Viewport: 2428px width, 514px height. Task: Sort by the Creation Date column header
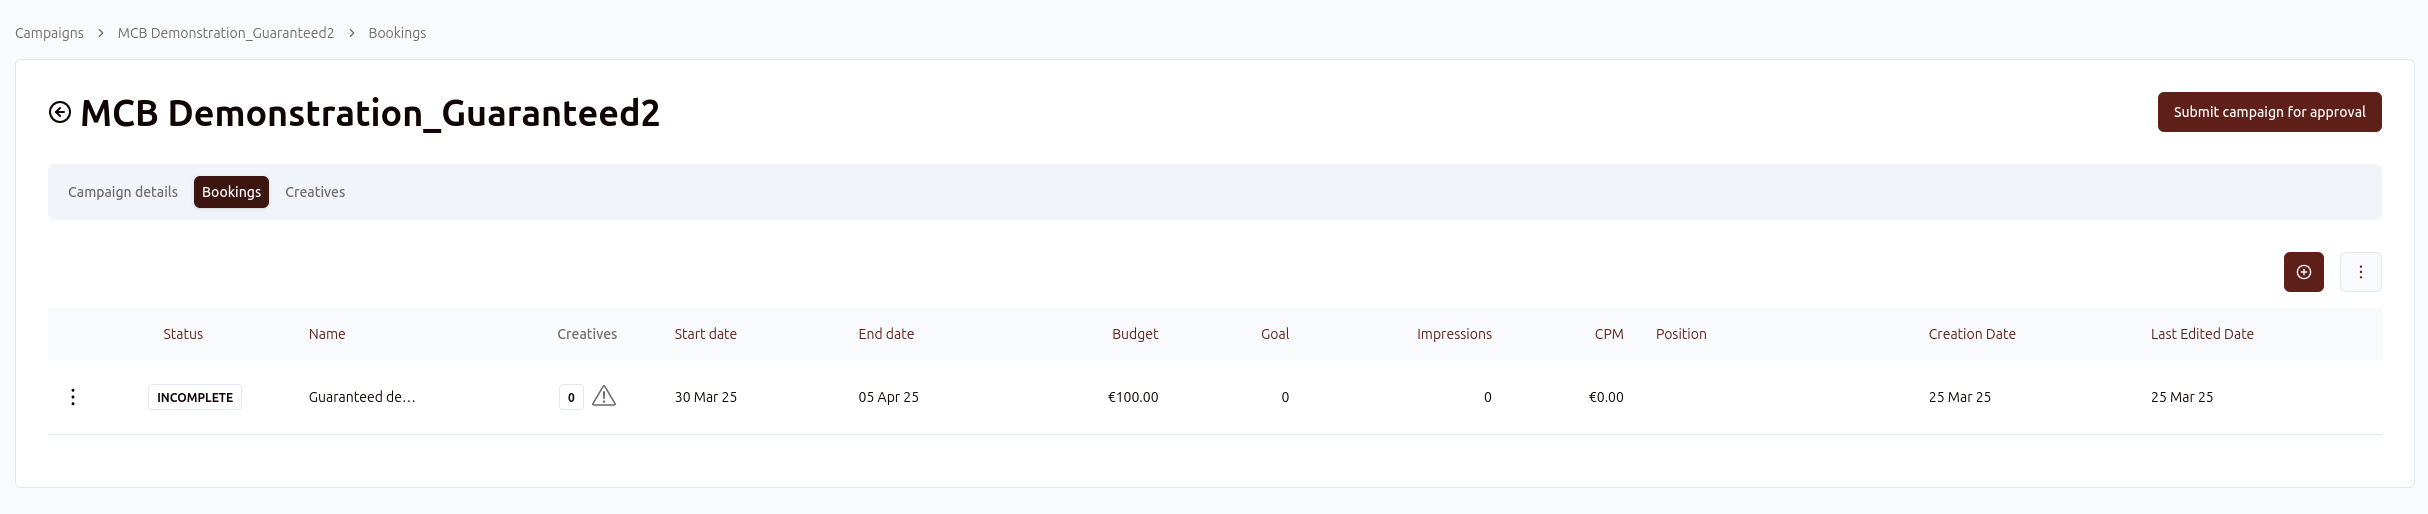(x=1972, y=334)
